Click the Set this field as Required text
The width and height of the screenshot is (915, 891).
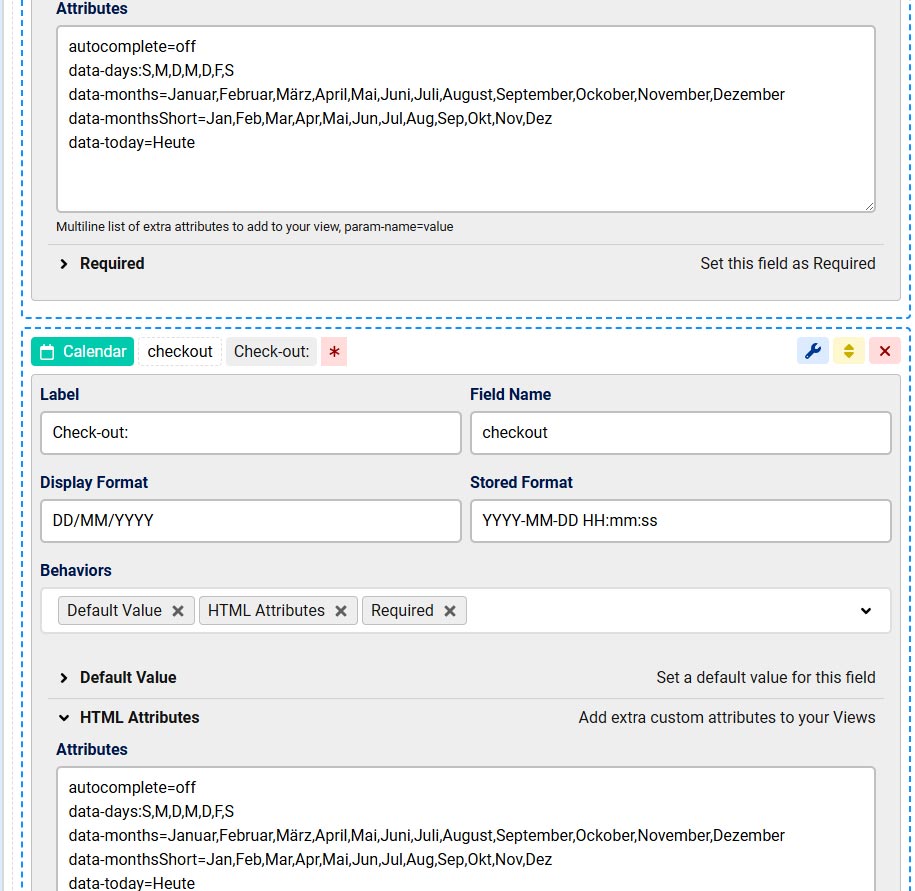(787, 264)
